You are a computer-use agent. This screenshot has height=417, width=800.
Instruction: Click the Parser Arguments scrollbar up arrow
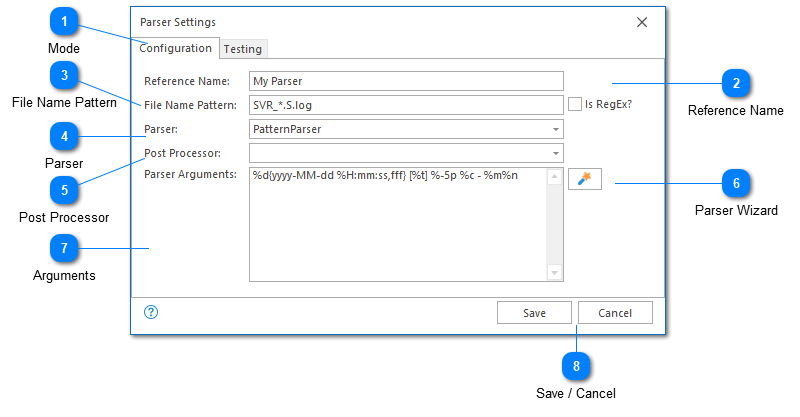click(554, 177)
